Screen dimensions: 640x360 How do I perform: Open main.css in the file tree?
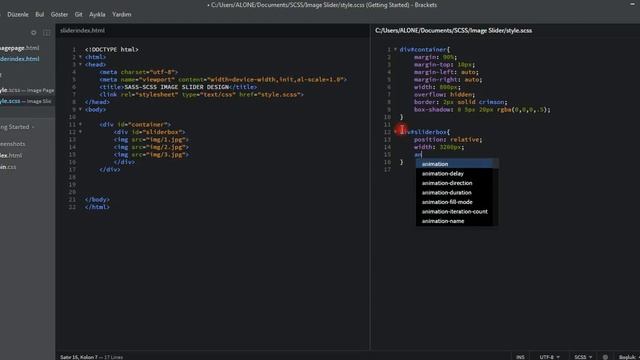8,167
